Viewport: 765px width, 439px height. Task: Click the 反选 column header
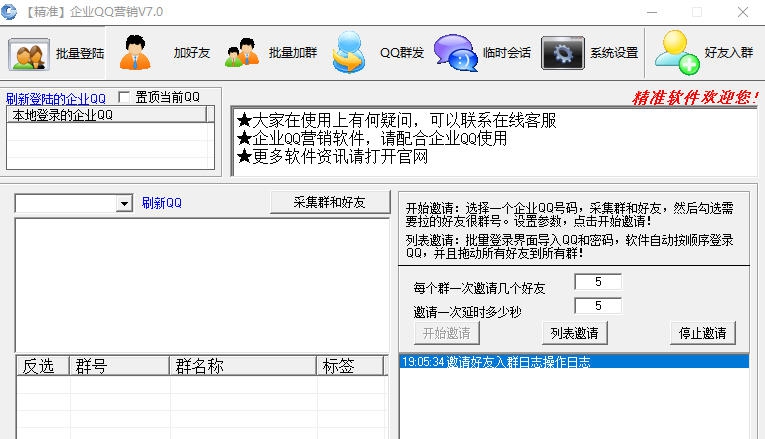tap(43, 366)
